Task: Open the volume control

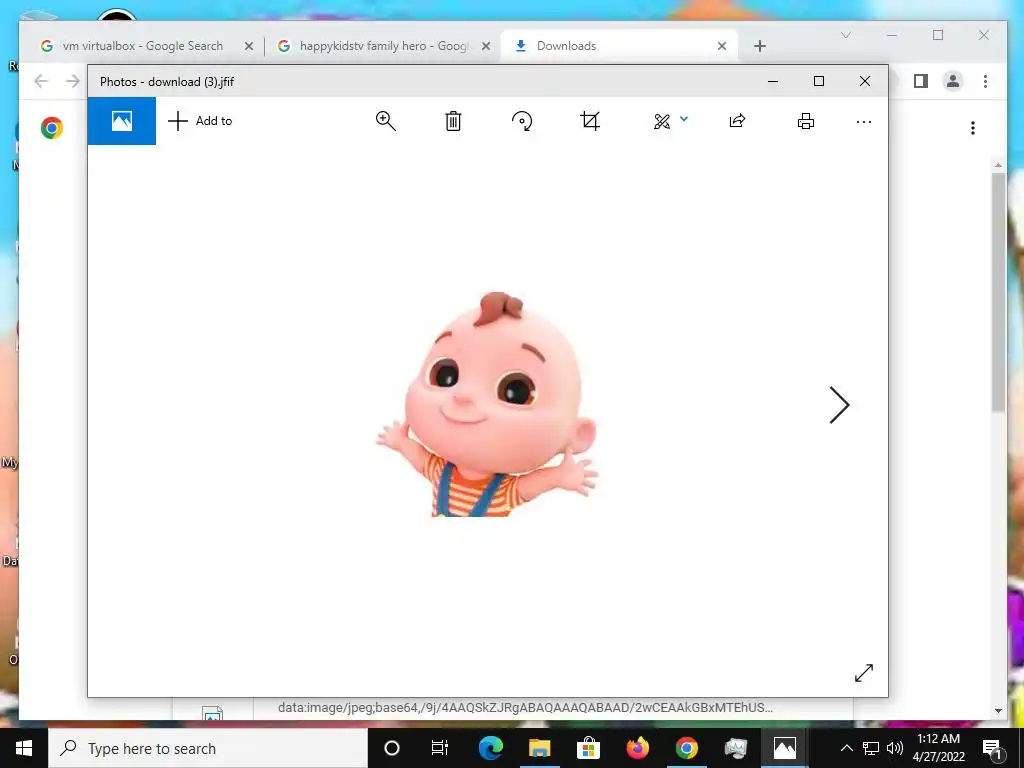Action: 895,748
